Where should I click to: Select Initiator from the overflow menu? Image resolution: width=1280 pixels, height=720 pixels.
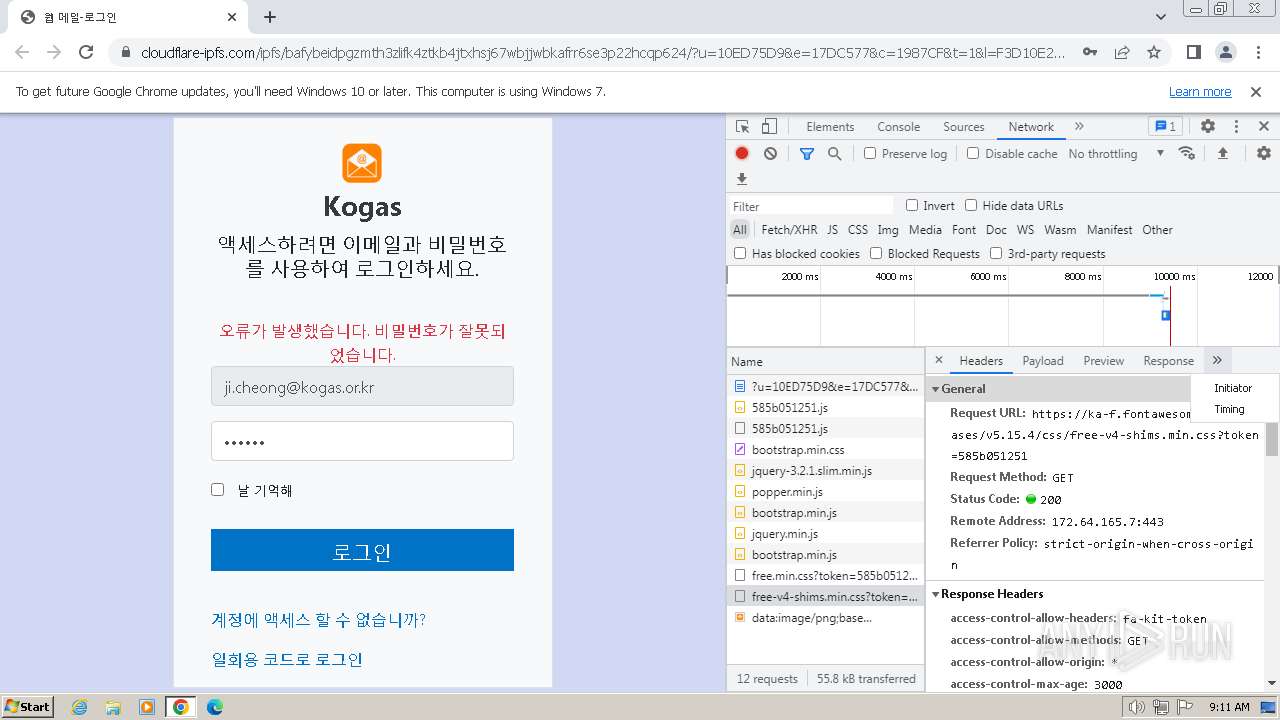1233,388
